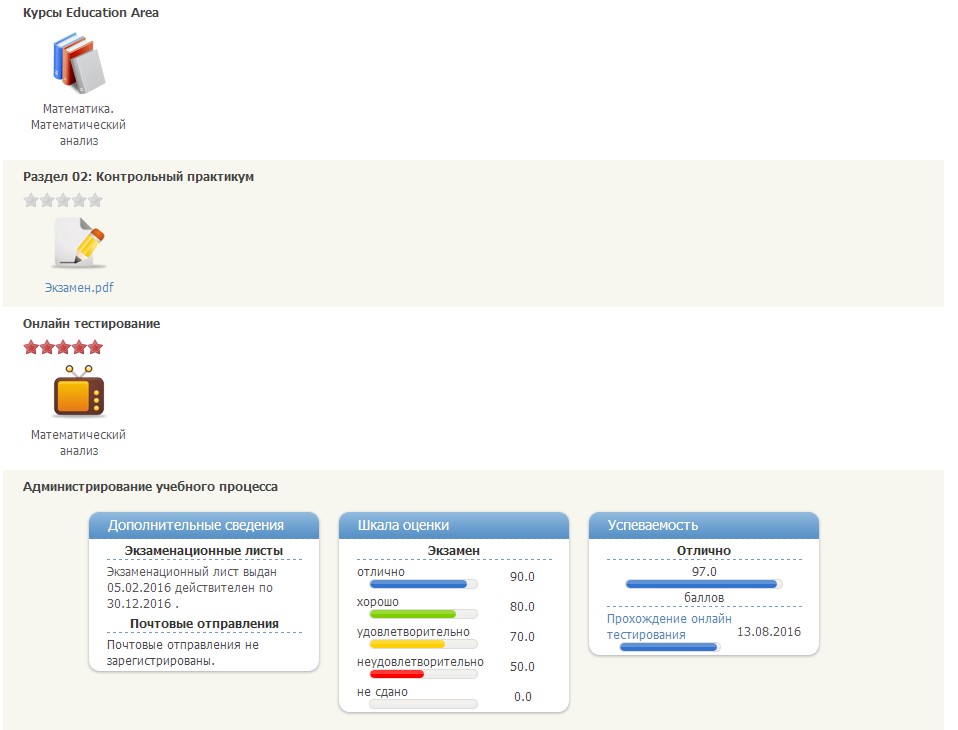Open Прохождение онлайн тестирования link
Image resolution: width=958 pixels, height=730 pixels.
[668, 626]
